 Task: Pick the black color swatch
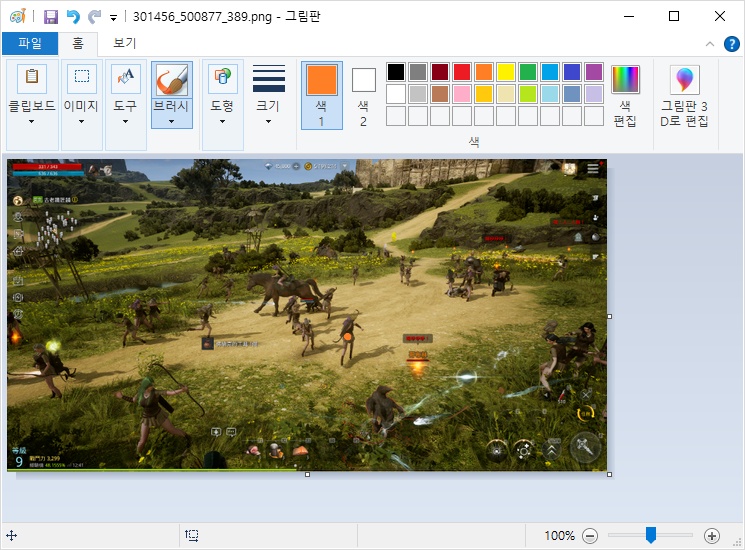[396, 72]
